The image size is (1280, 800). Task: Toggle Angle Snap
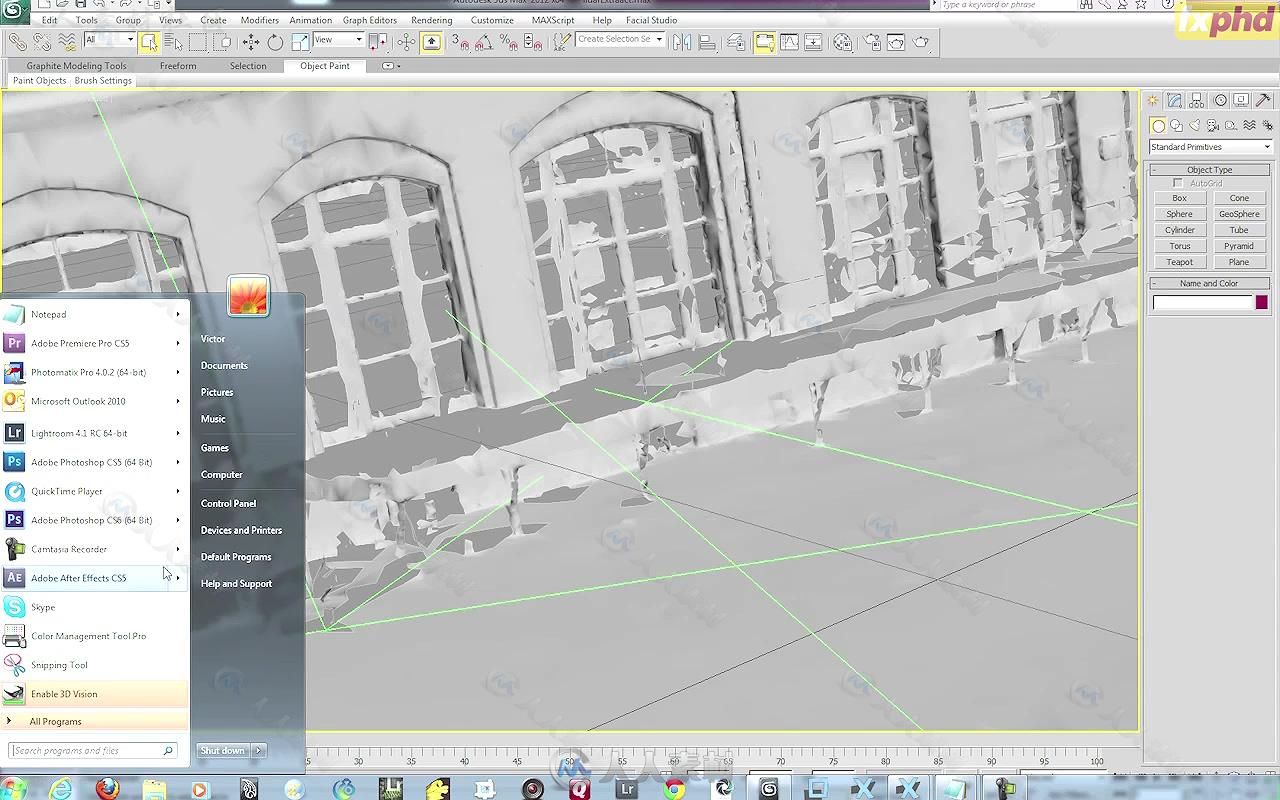coord(484,42)
